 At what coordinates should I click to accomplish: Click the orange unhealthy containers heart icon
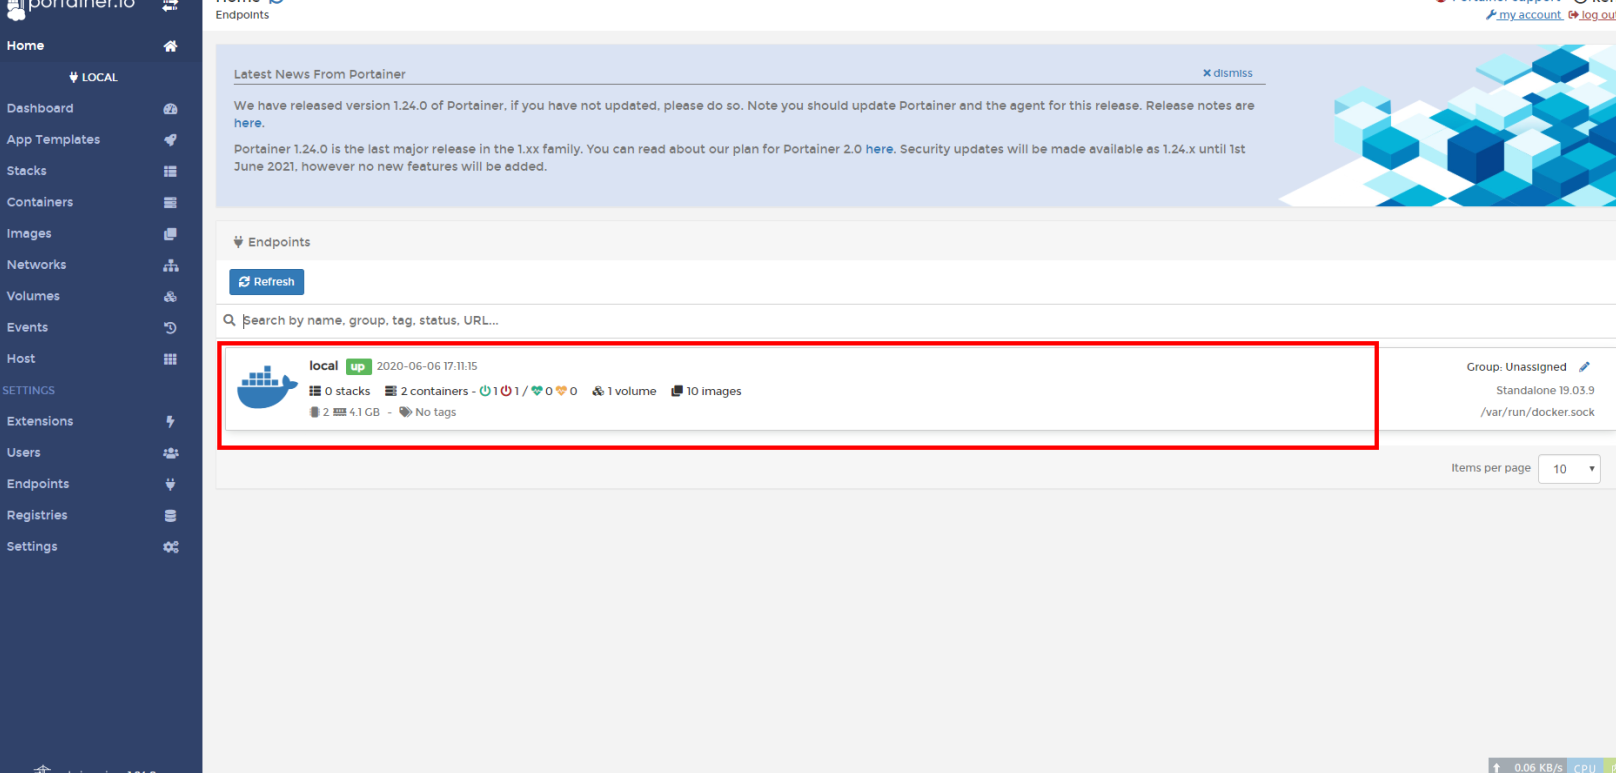pyautogui.click(x=561, y=391)
